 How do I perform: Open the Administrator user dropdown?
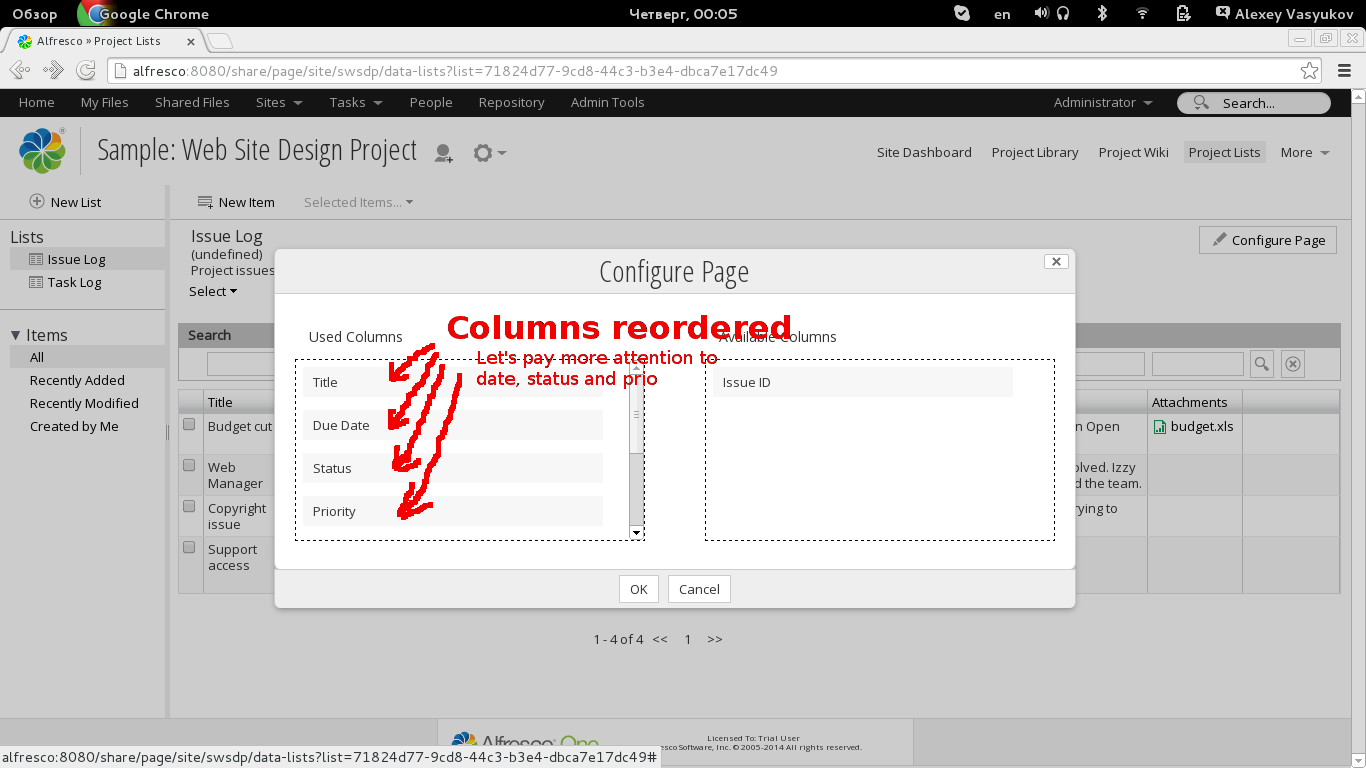[x=1102, y=102]
